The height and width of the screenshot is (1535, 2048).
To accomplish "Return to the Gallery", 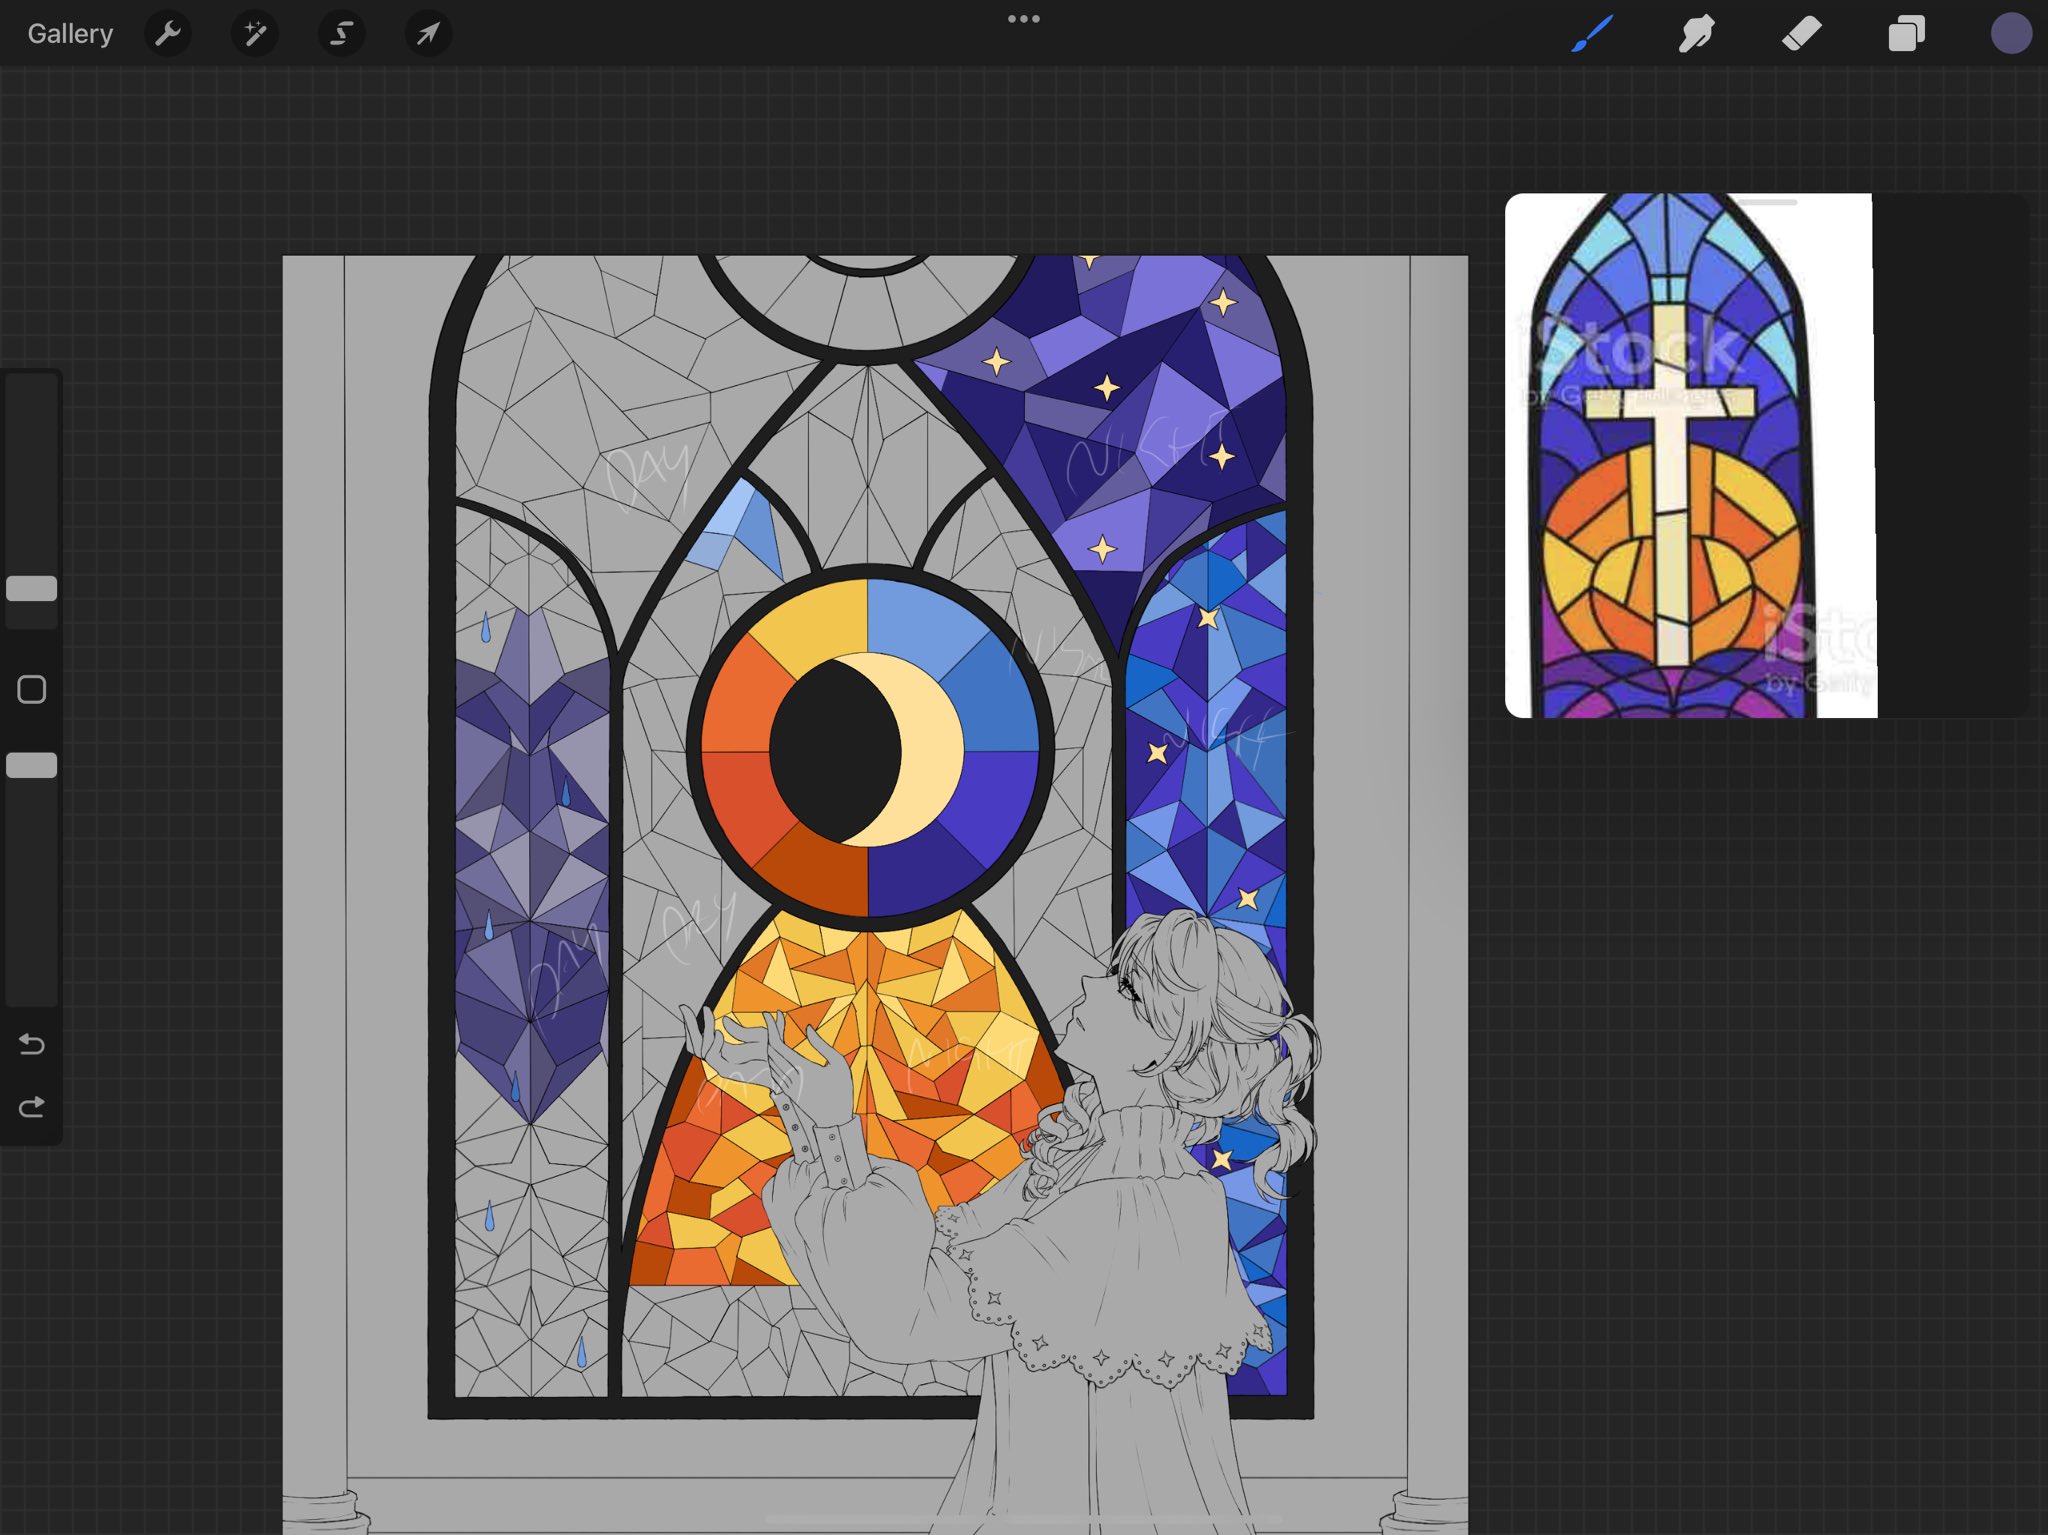I will click(x=70, y=34).
